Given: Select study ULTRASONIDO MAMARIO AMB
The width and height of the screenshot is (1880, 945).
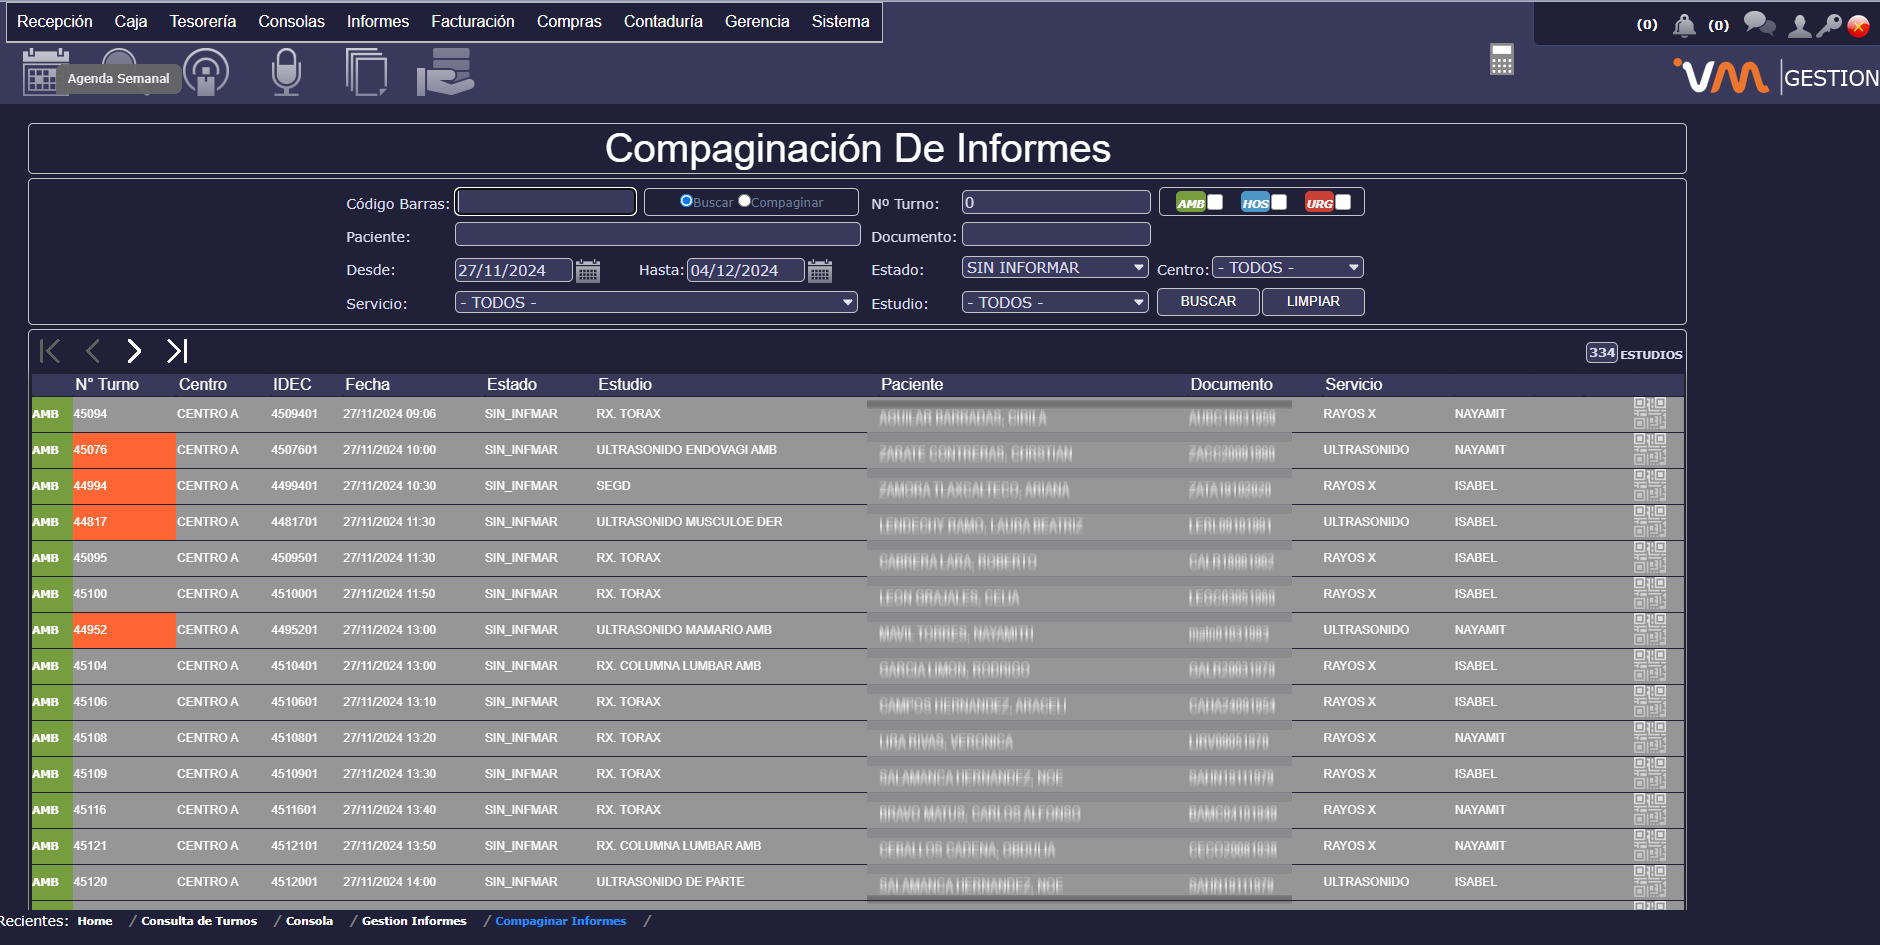Looking at the screenshot, I should click(x=684, y=630).
